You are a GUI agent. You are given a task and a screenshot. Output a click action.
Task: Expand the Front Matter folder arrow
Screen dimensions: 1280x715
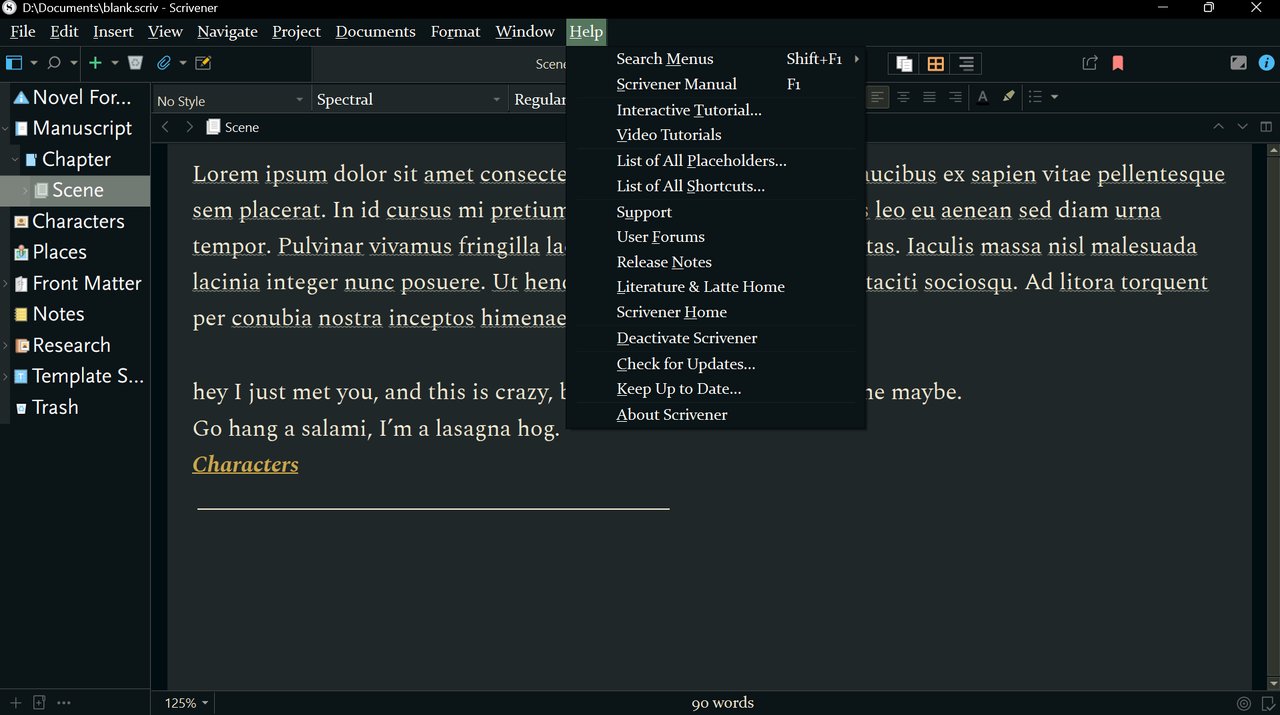6,283
